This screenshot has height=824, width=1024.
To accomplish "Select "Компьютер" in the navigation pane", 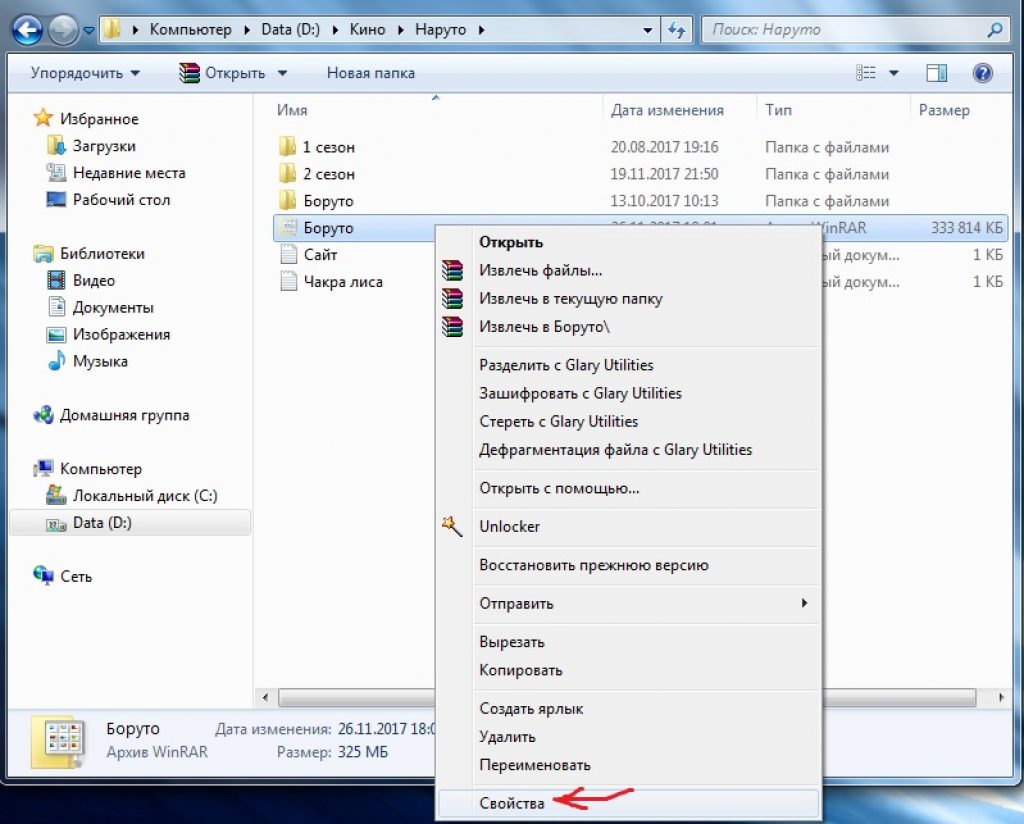I will 88,469.
